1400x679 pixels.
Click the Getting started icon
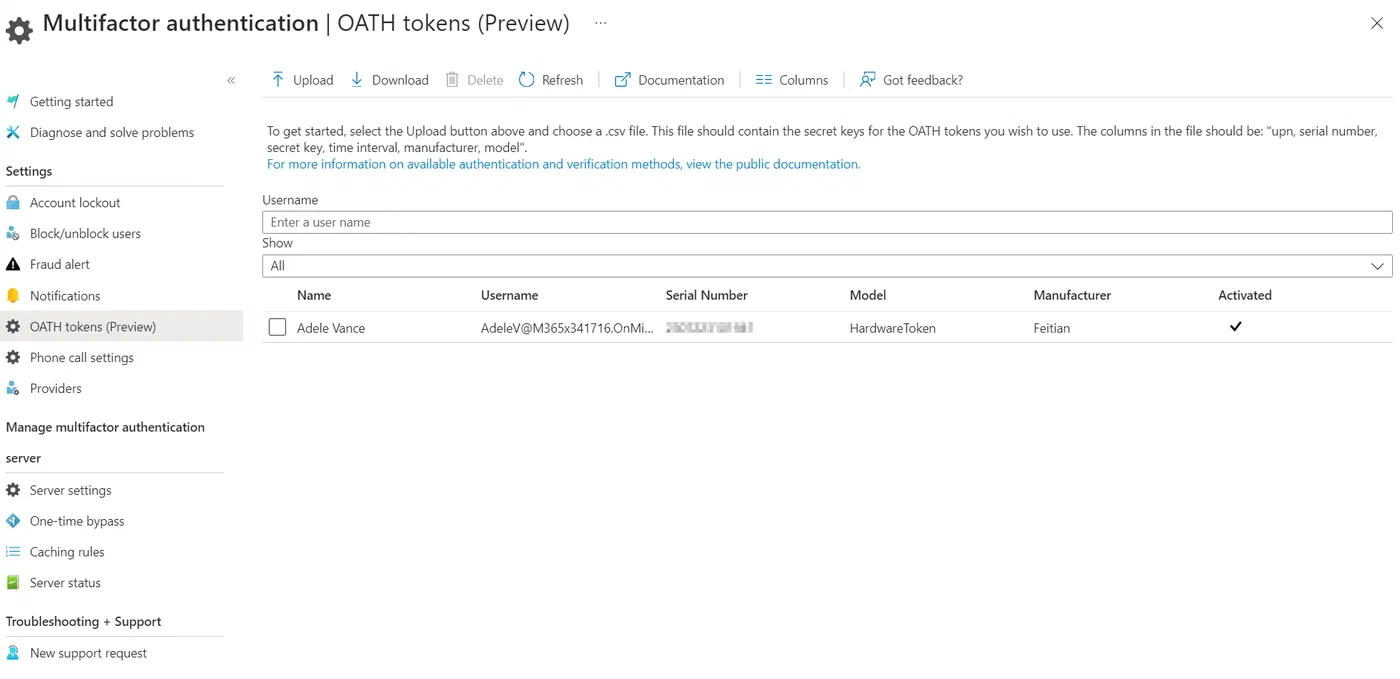point(13,101)
